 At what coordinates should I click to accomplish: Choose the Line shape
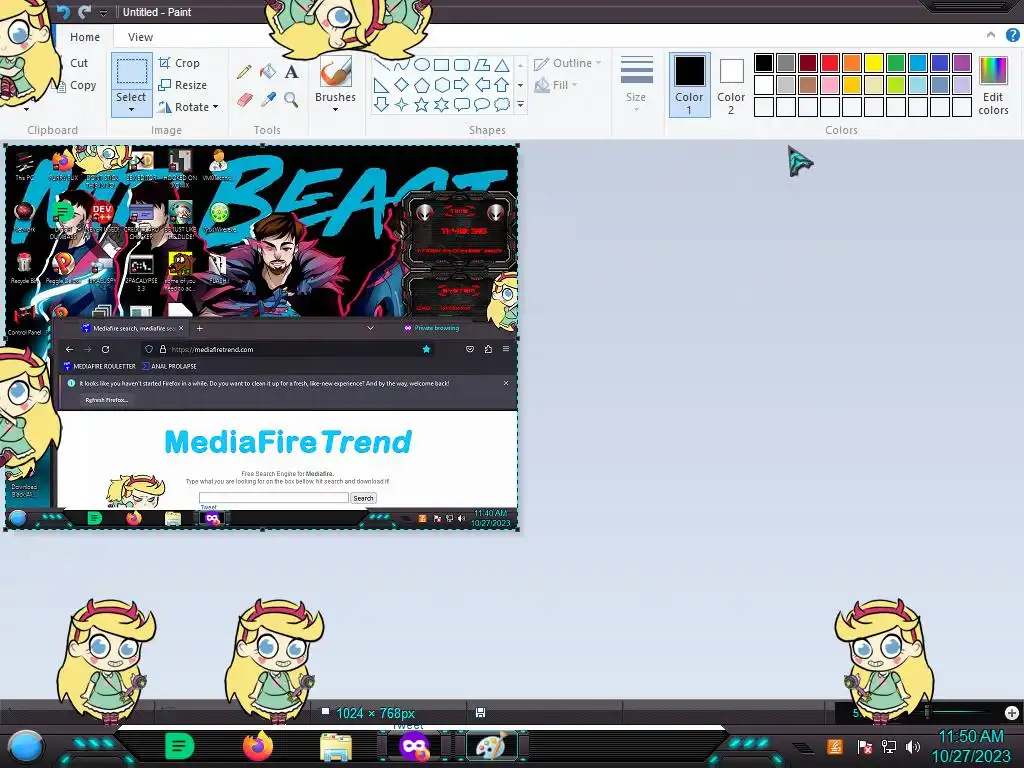tap(381, 64)
